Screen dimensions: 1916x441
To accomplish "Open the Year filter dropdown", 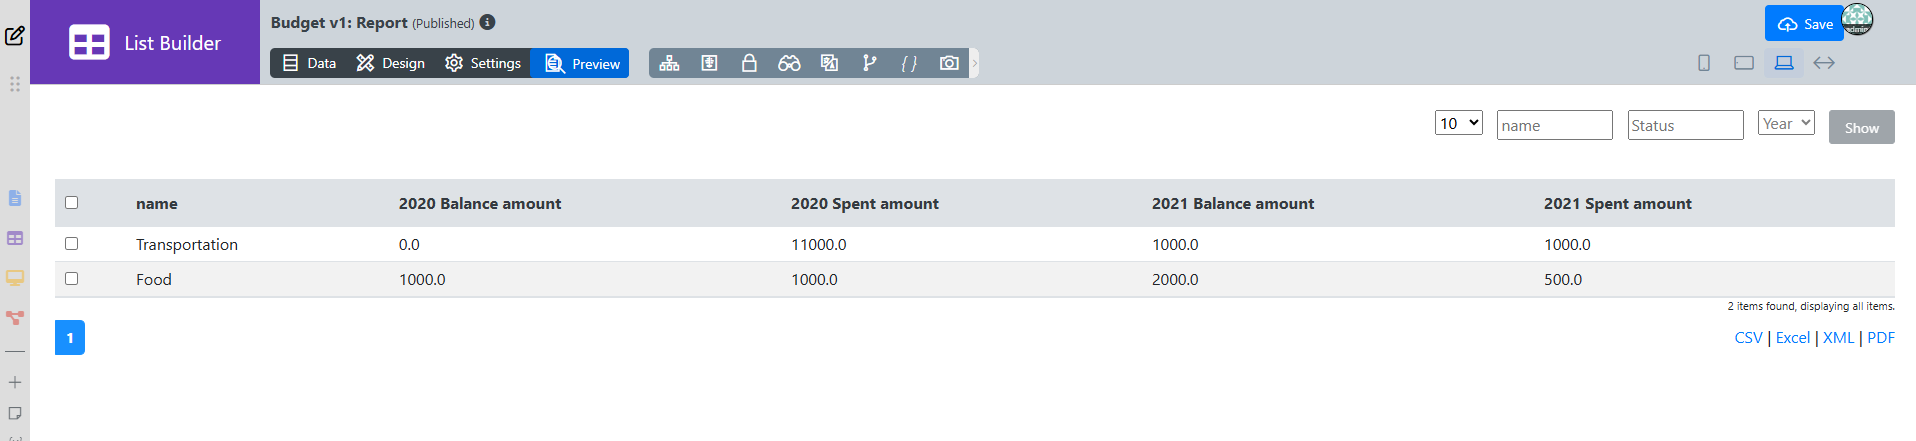I will (1786, 123).
